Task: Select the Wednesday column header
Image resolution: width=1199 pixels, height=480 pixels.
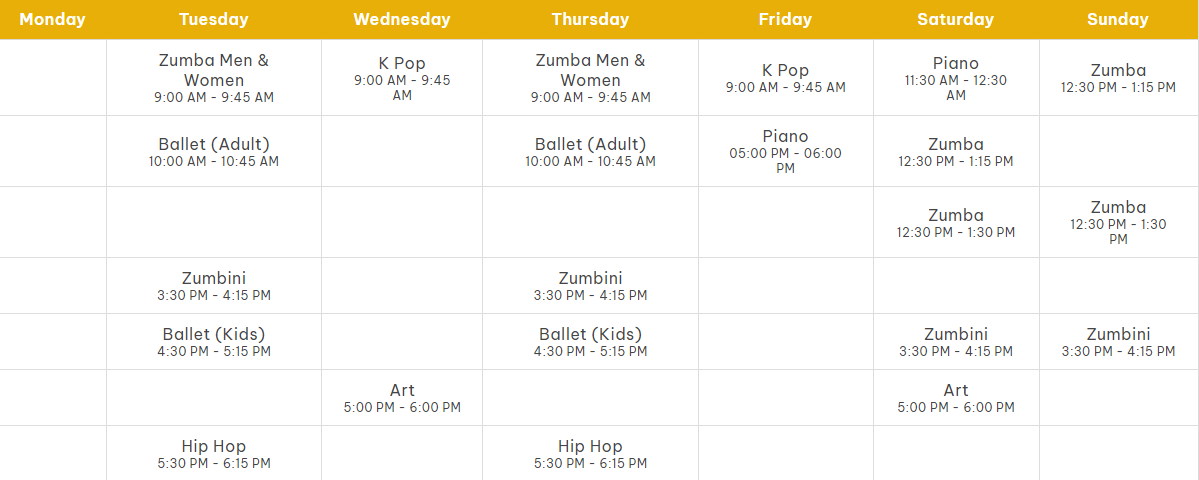Action: click(401, 20)
